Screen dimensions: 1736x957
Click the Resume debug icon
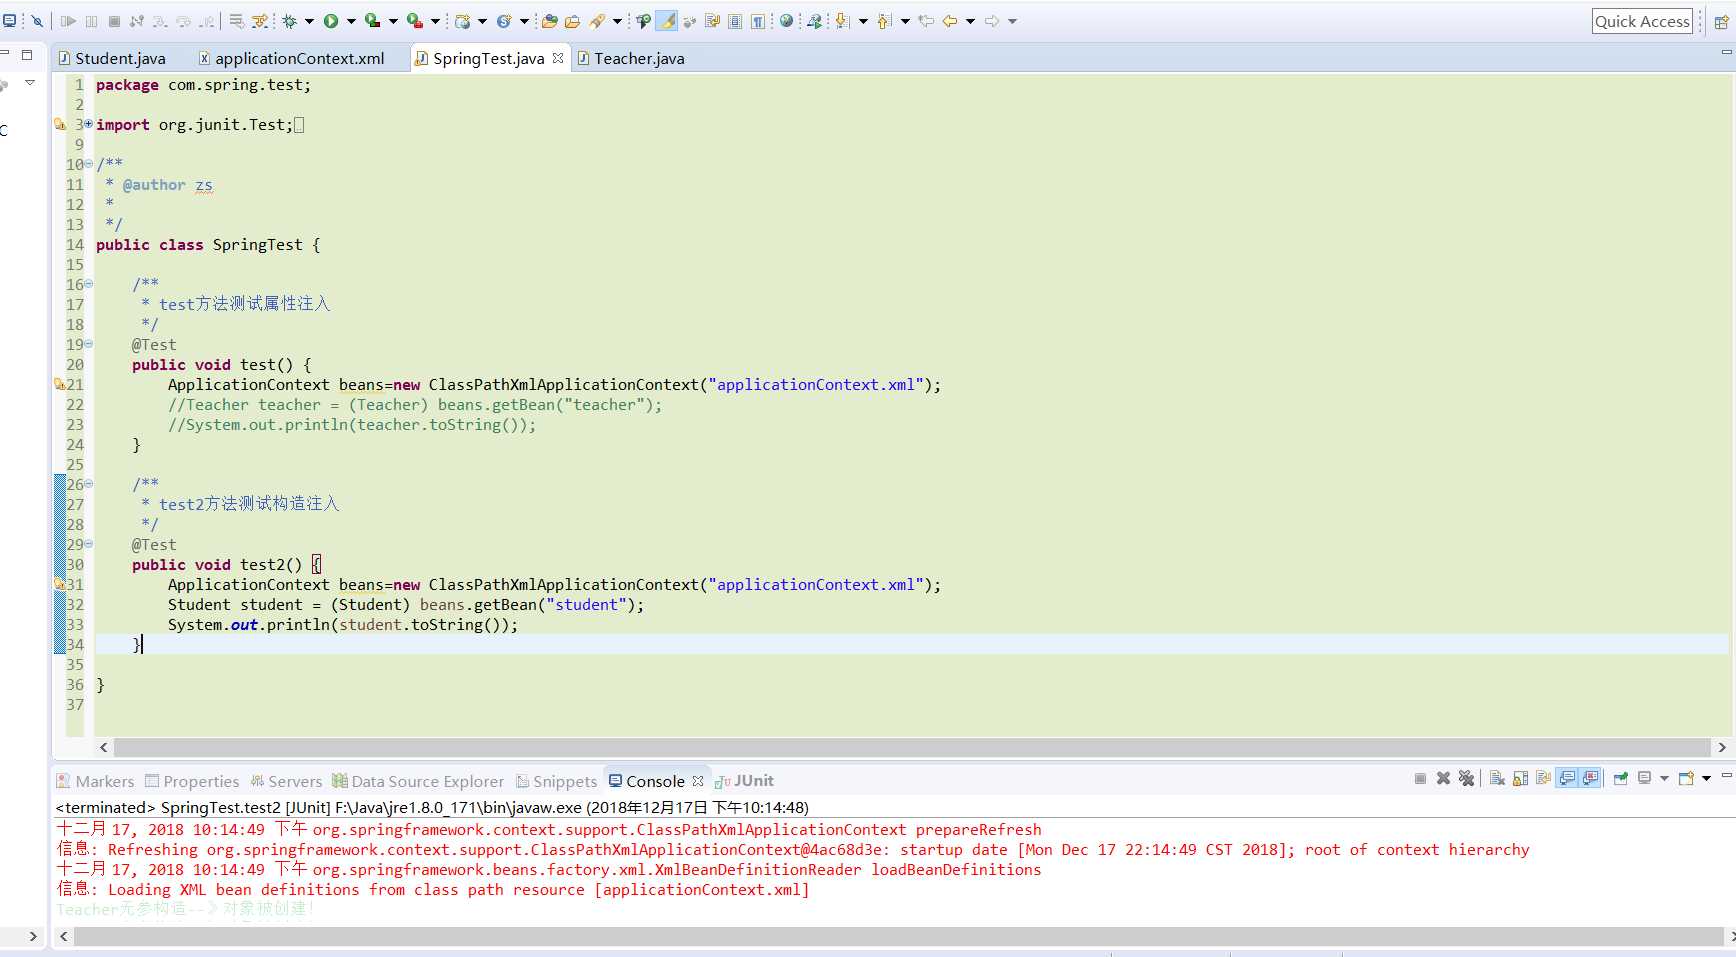point(68,21)
